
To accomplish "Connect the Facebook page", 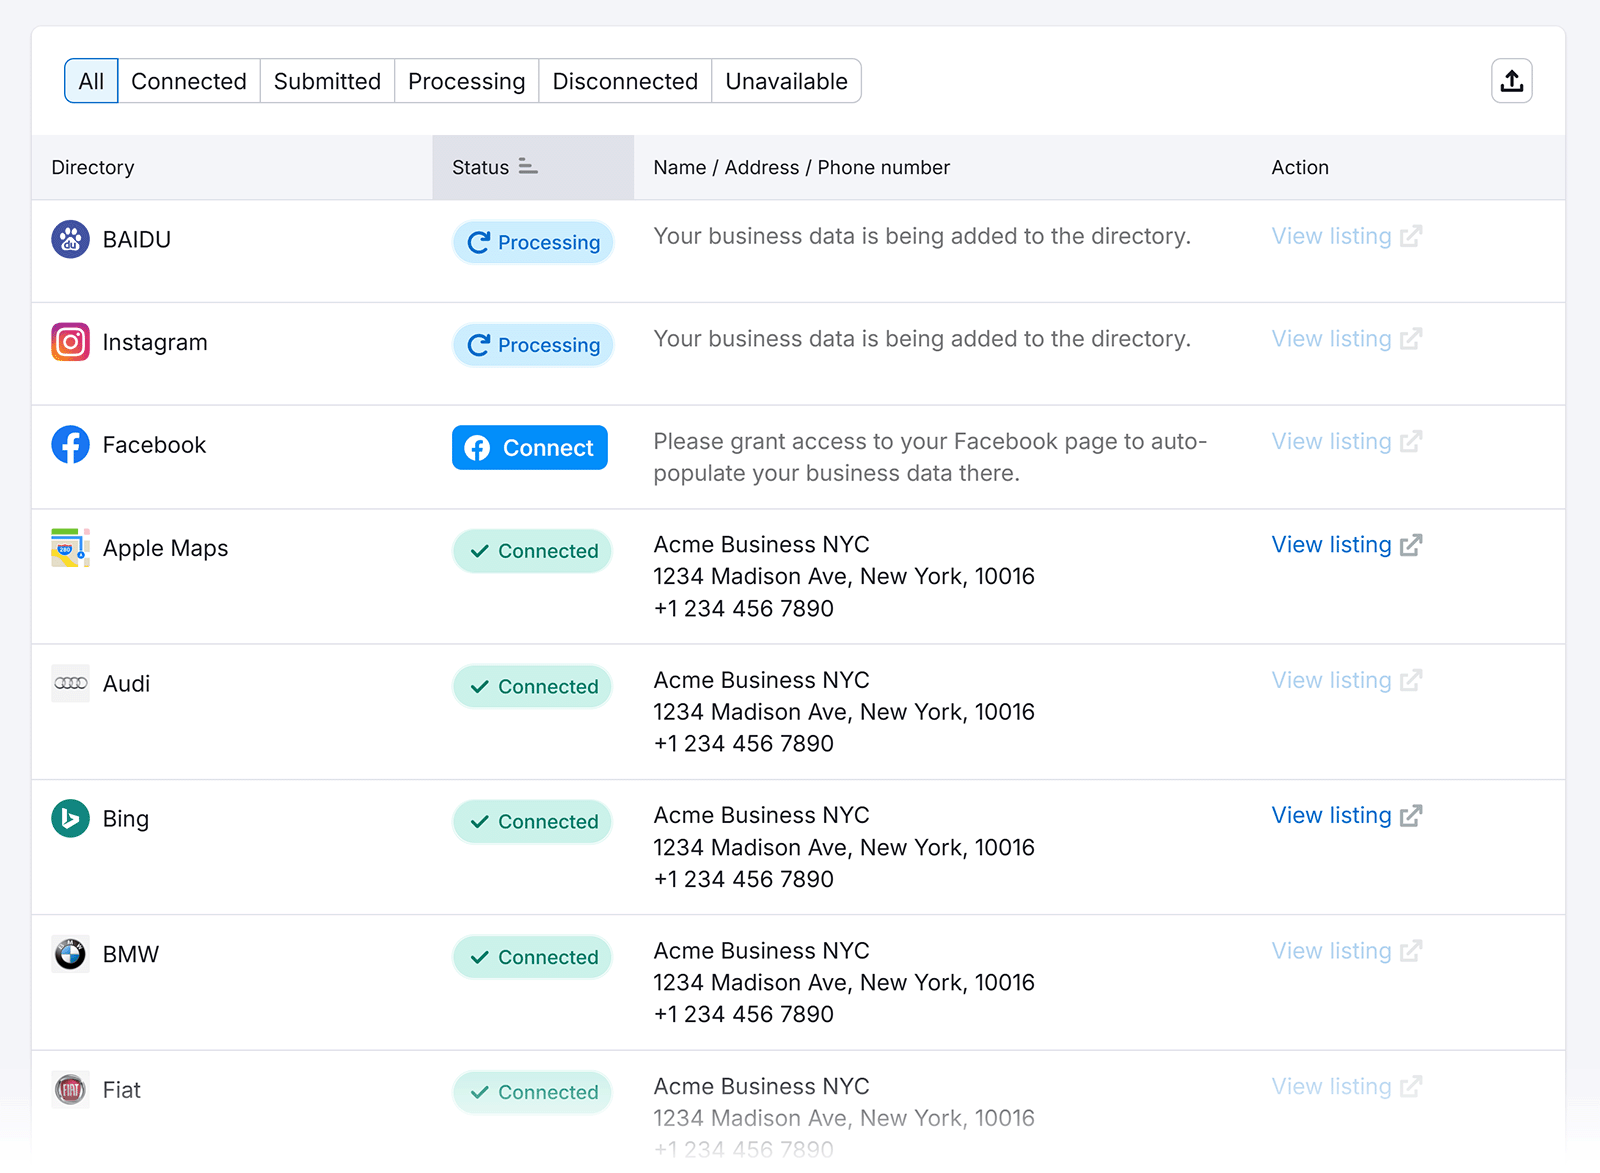I will [529, 448].
